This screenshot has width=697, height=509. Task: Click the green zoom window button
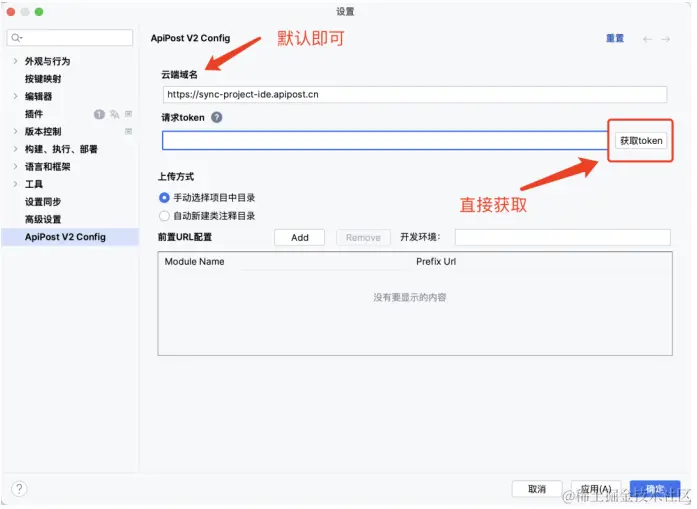click(x=39, y=12)
